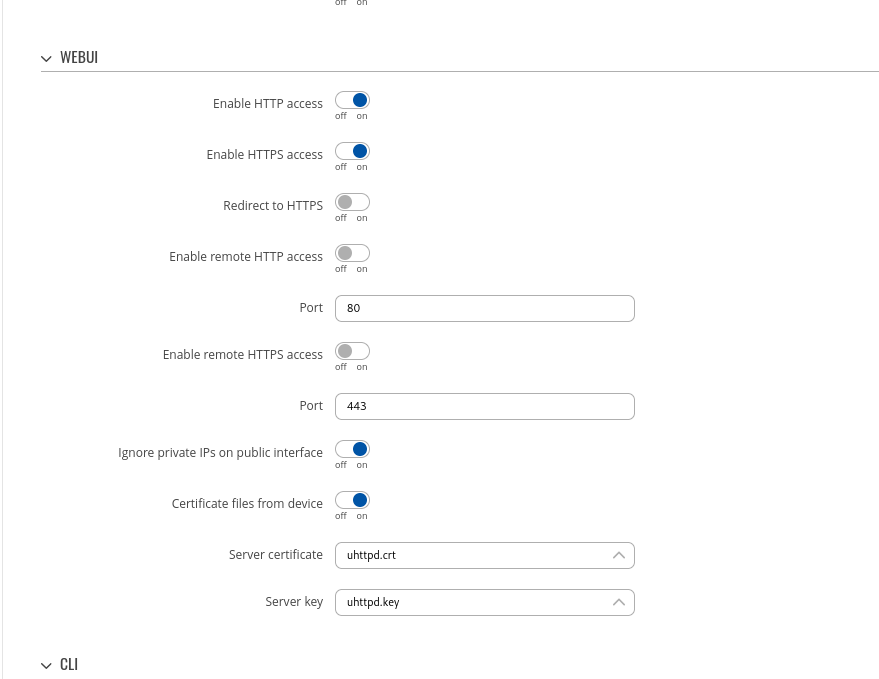Screen dimensions: 879x679
Task: Click the arrow icon in Server certificate box
Action: 619,555
